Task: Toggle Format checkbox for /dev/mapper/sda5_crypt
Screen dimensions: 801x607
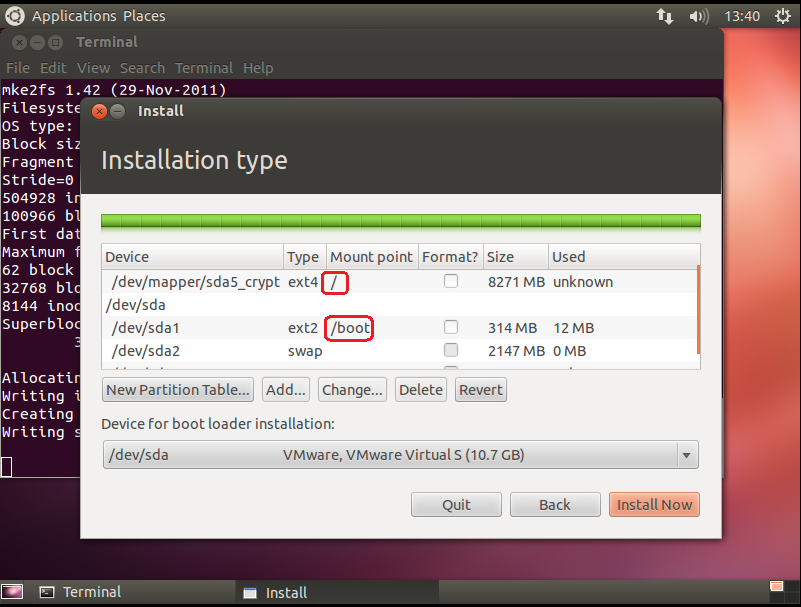Action: (451, 282)
